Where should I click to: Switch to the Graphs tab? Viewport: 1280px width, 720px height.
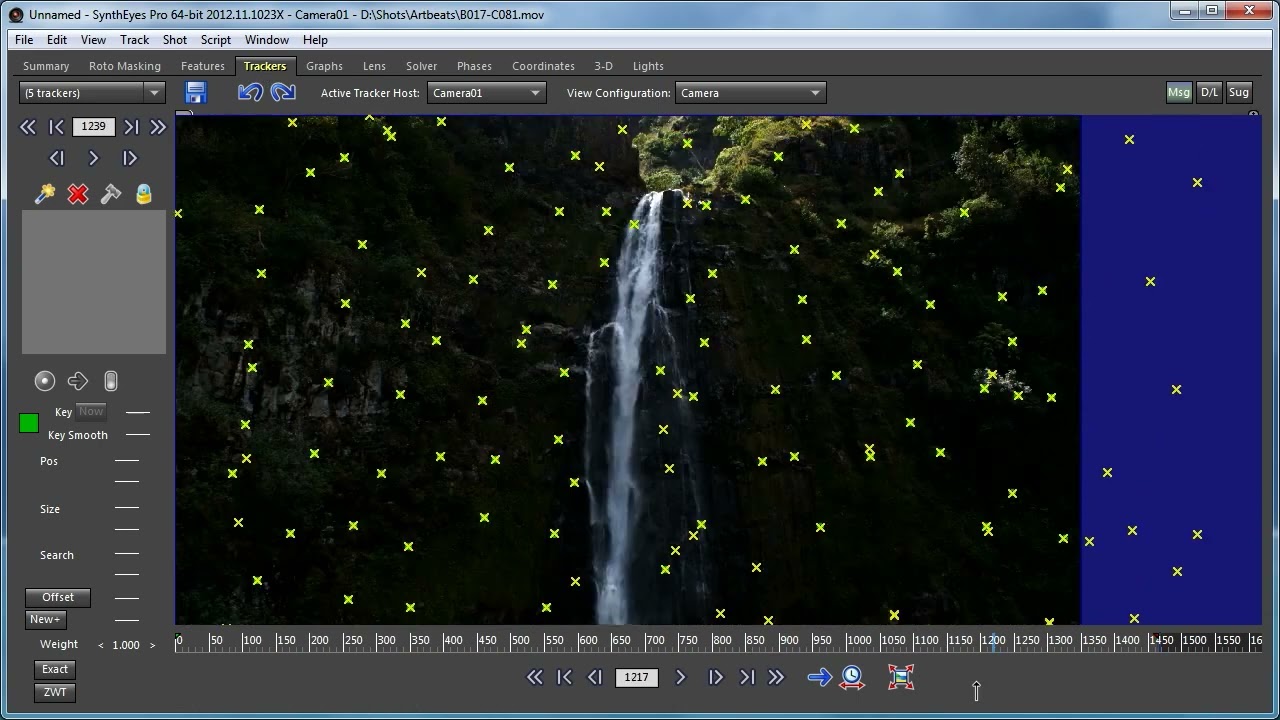click(324, 66)
